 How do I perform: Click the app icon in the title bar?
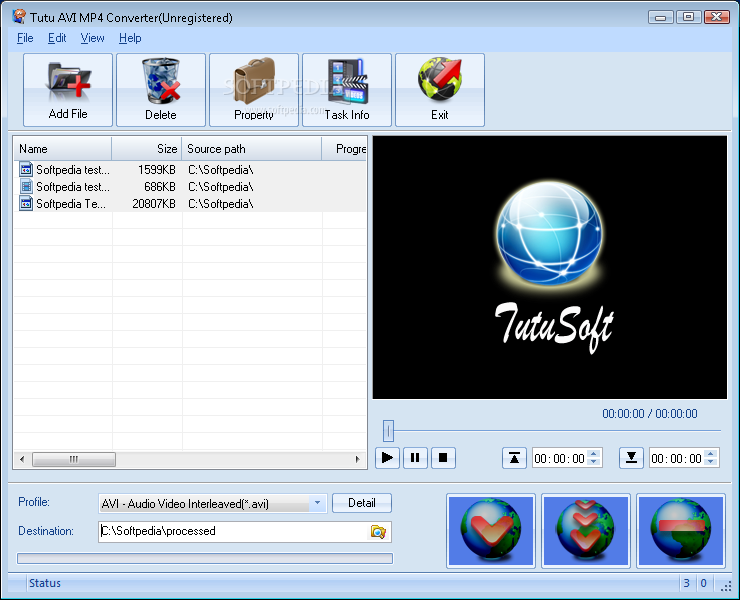19,17
